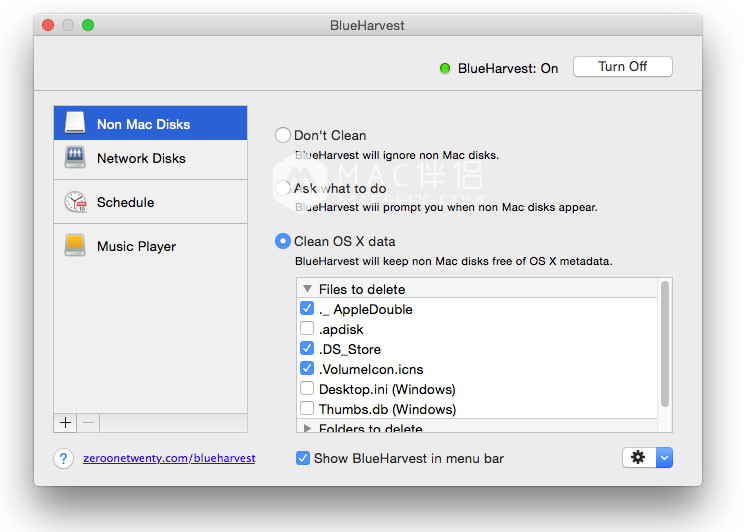The width and height of the screenshot is (744, 532).
Task: Click the gear settings icon
Action: pyautogui.click(x=639, y=457)
